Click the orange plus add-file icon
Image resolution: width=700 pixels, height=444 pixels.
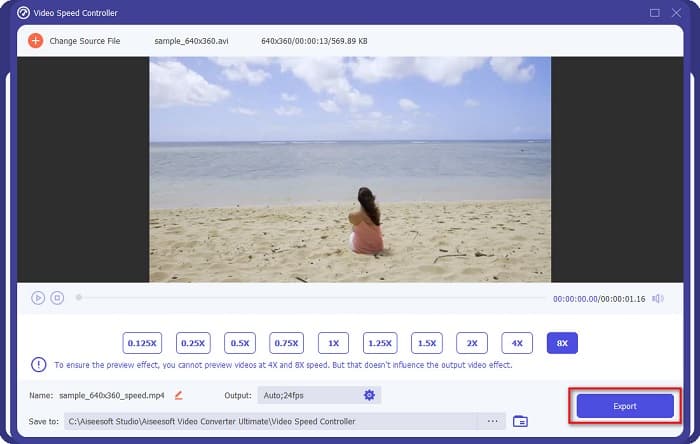[x=35, y=41]
